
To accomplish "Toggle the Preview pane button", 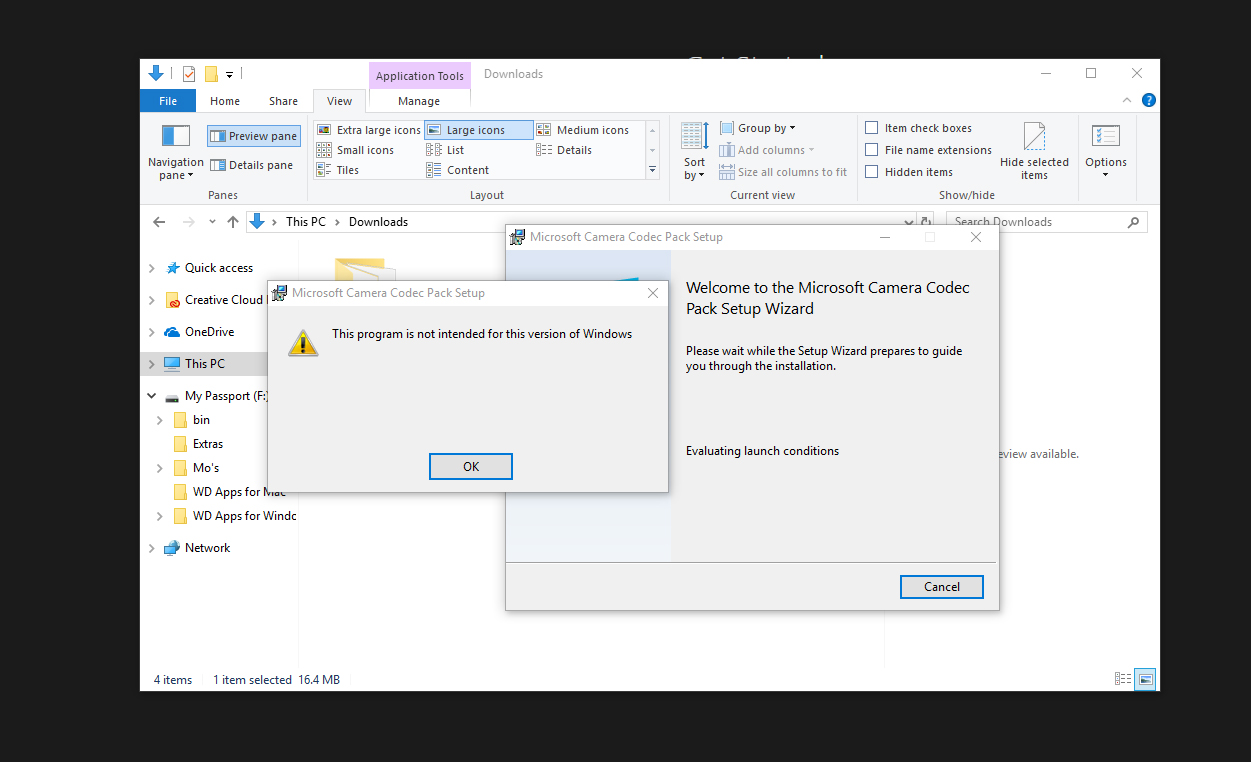I will (x=254, y=136).
